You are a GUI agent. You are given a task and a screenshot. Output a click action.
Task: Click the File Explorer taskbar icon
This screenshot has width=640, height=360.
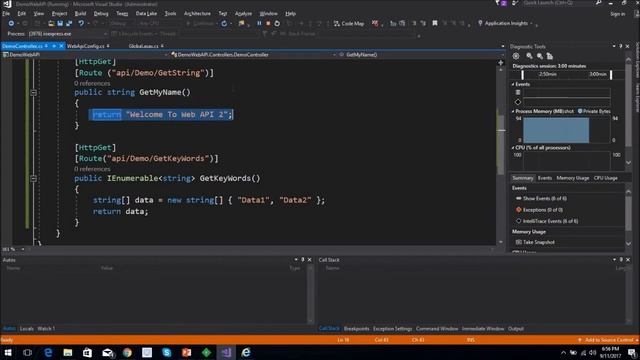tap(68, 352)
